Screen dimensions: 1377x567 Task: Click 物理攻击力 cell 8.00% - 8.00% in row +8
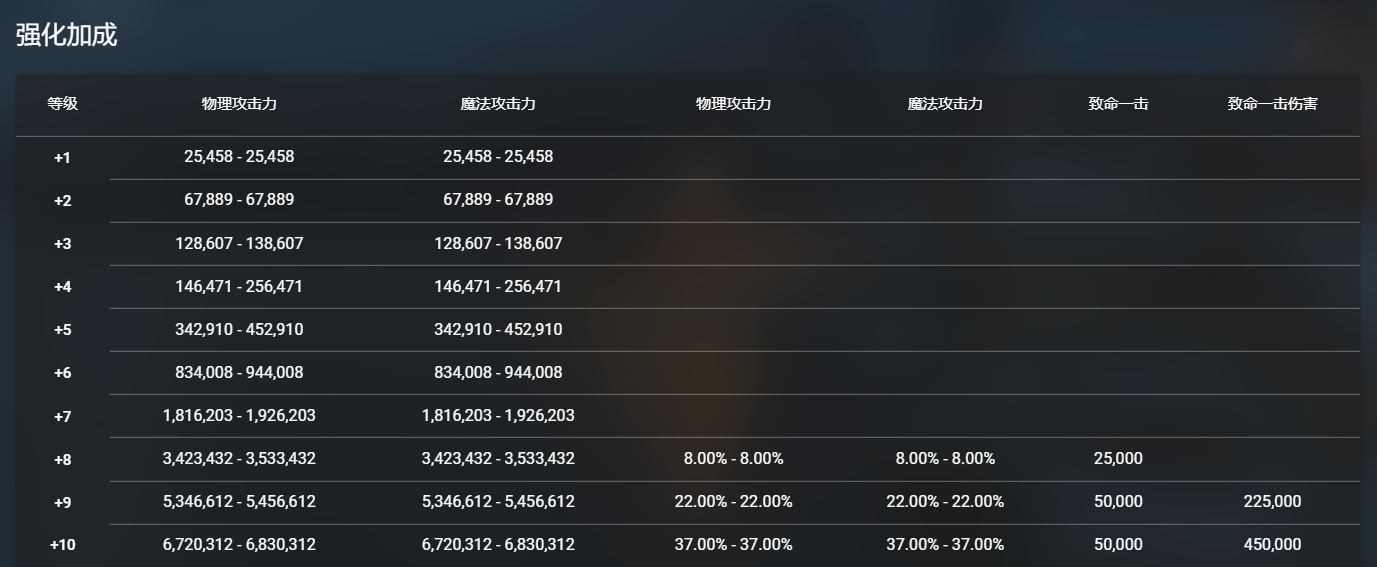[x=733, y=459]
